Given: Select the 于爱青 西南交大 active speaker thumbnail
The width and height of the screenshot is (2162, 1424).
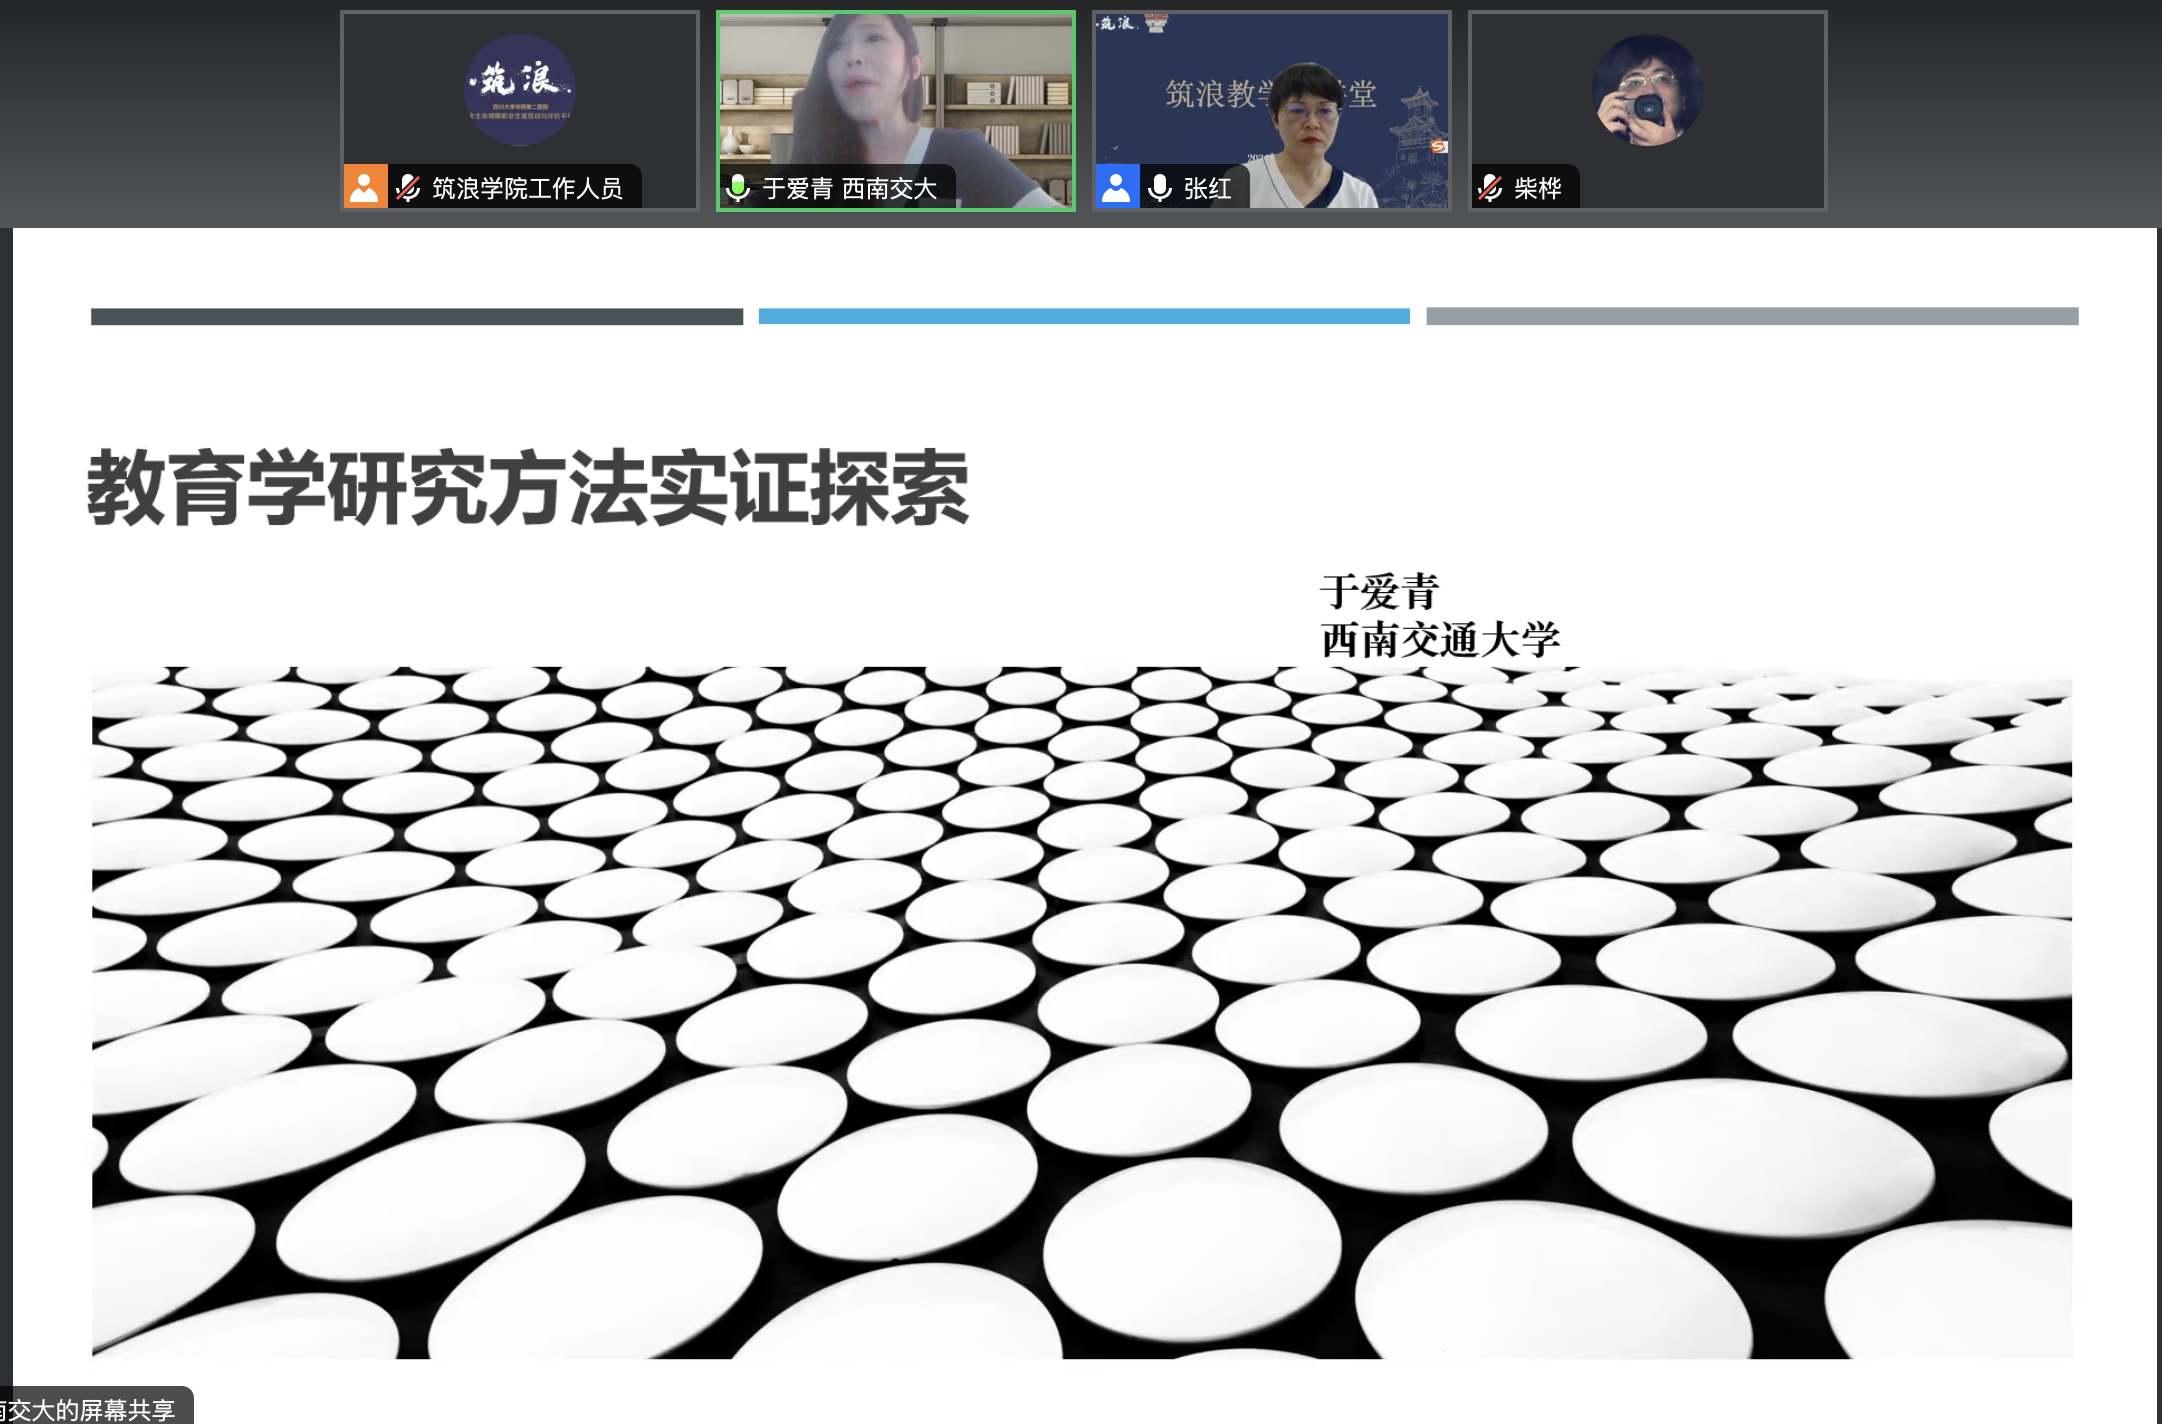Looking at the screenshot, I should 895,110.
